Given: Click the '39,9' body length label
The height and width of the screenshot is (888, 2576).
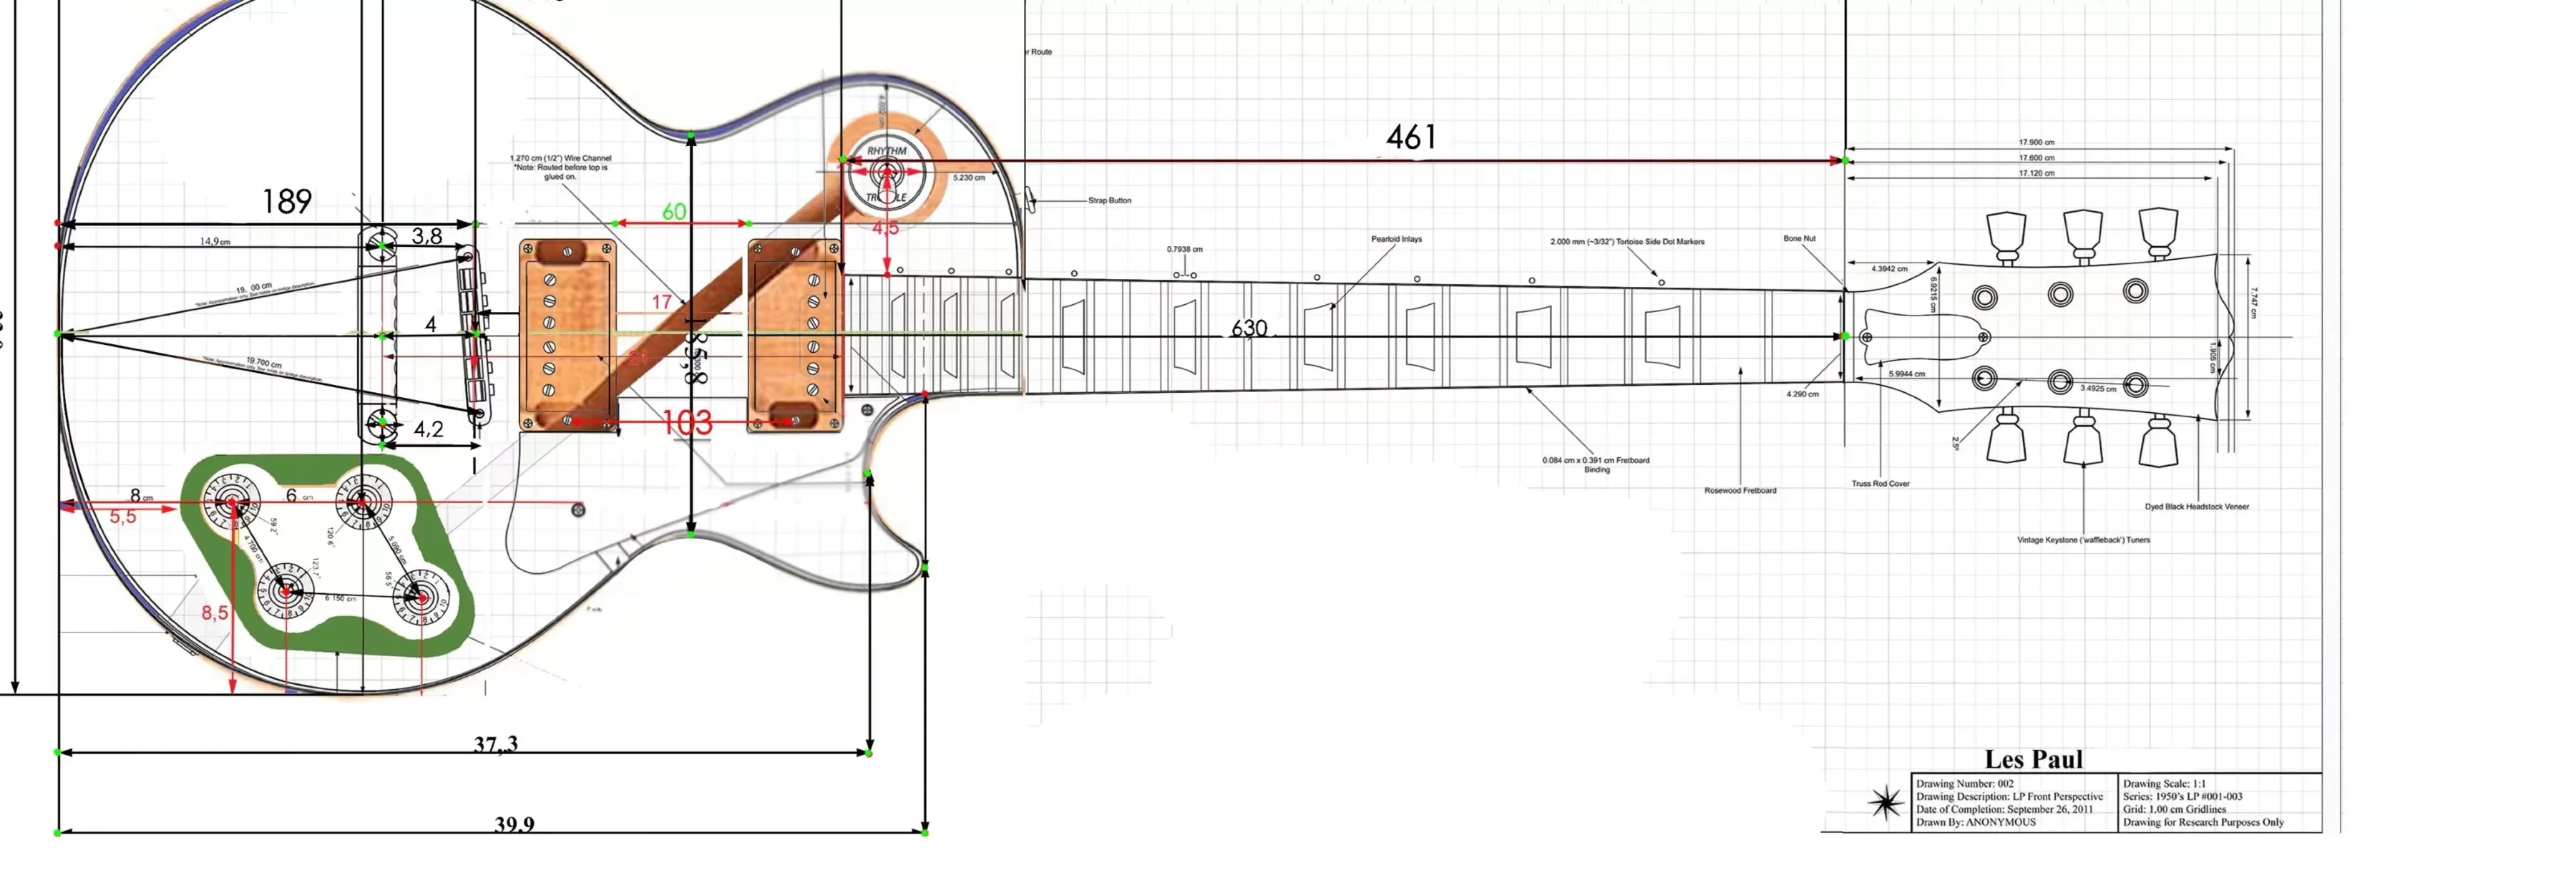Looking at the screenshot, I should coord(514,824).
